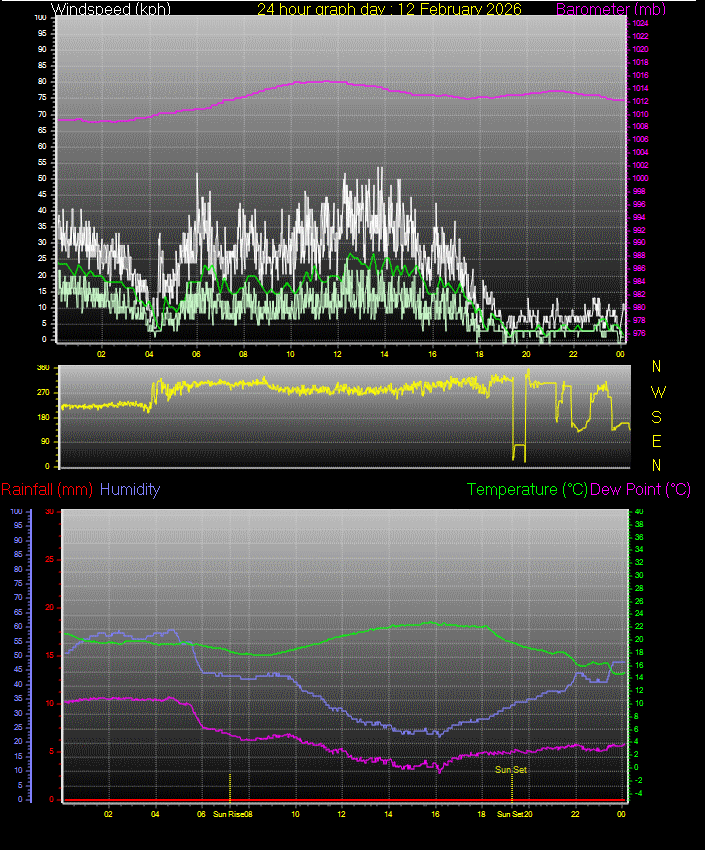This screenshot has width=705, height=850.
Task: Click the blue 50 value on humidity axis
Action: click(18, 655)
